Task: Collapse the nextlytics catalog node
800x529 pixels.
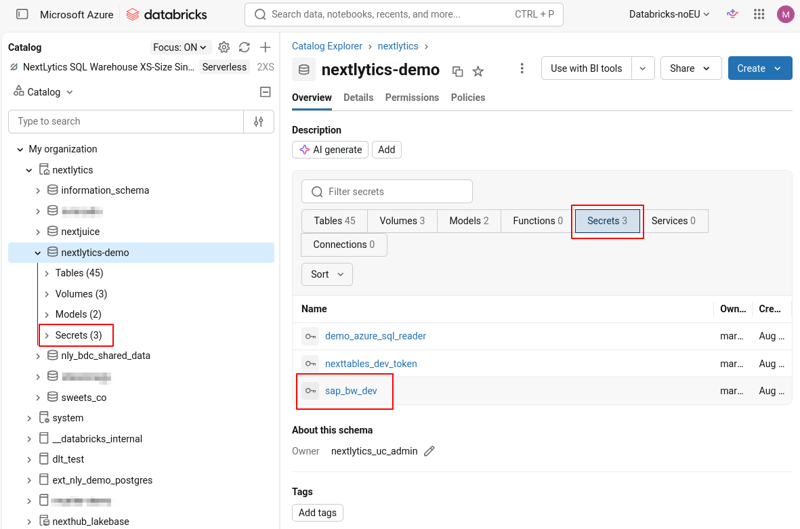Action: pos(29,170)
